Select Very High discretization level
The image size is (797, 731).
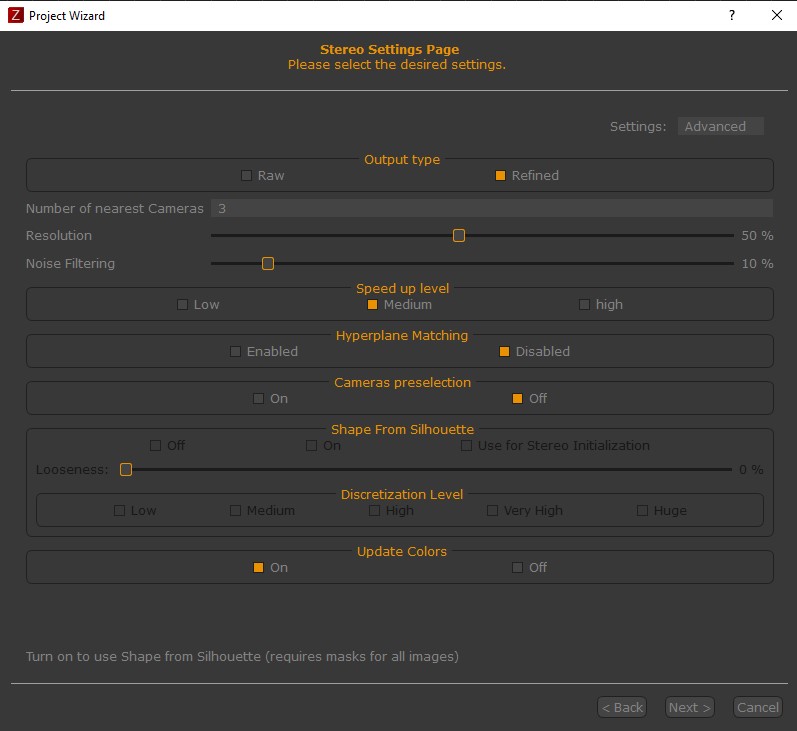[x=493, y=511]
